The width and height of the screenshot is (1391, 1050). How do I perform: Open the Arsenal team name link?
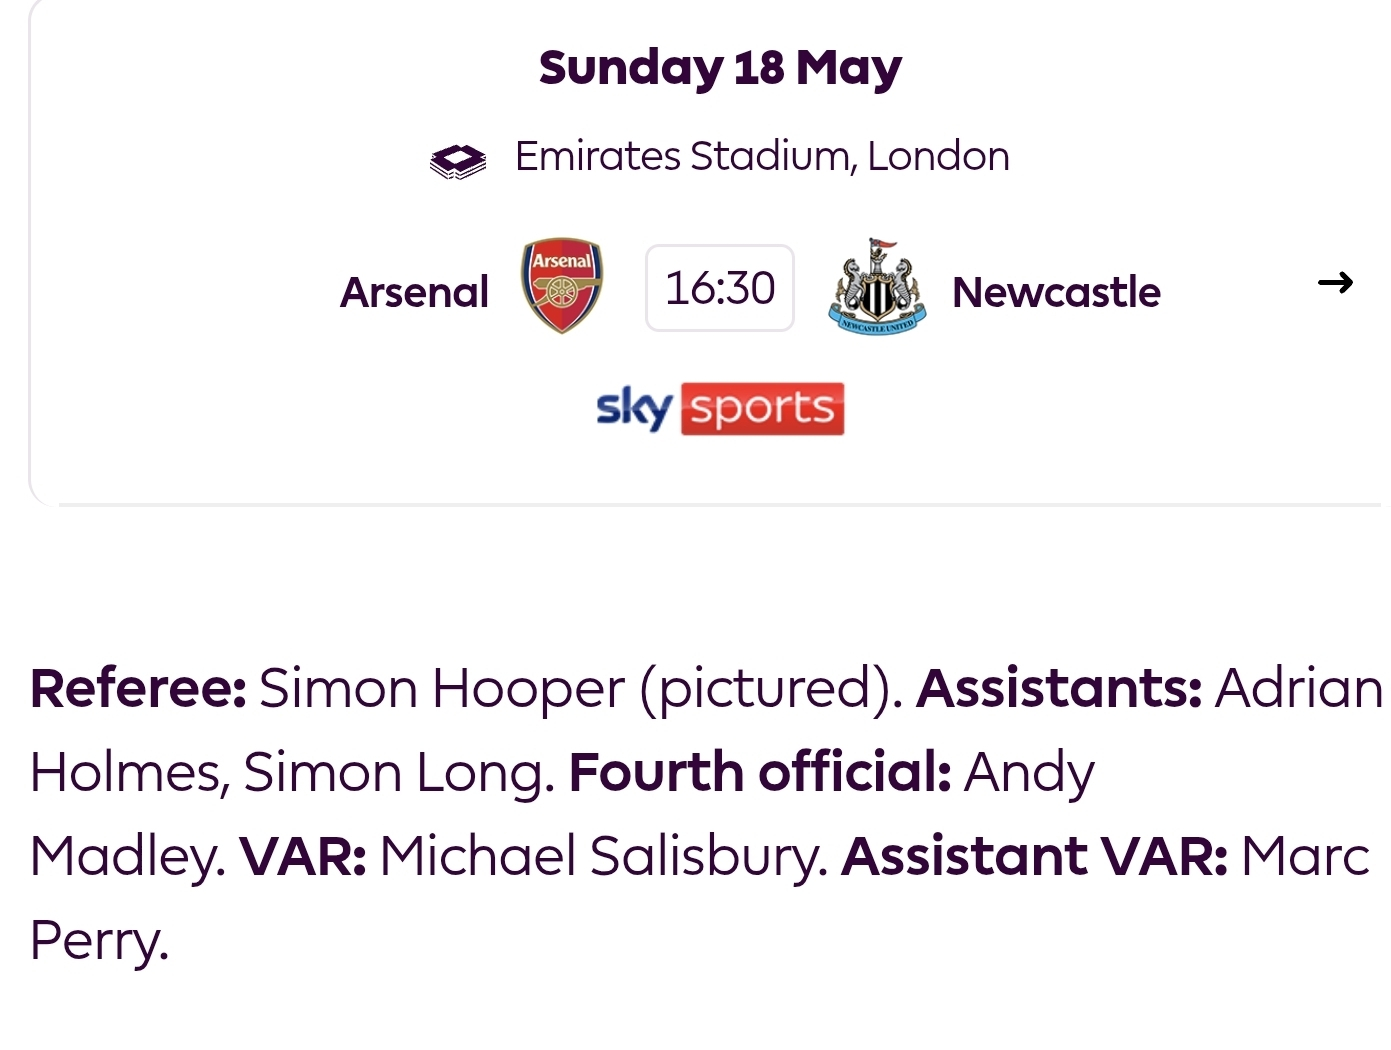[414, 292]
